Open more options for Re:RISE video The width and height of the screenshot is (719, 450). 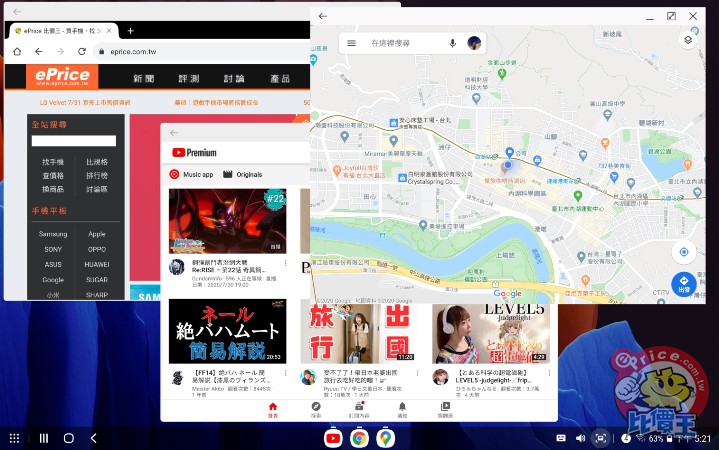286,263
